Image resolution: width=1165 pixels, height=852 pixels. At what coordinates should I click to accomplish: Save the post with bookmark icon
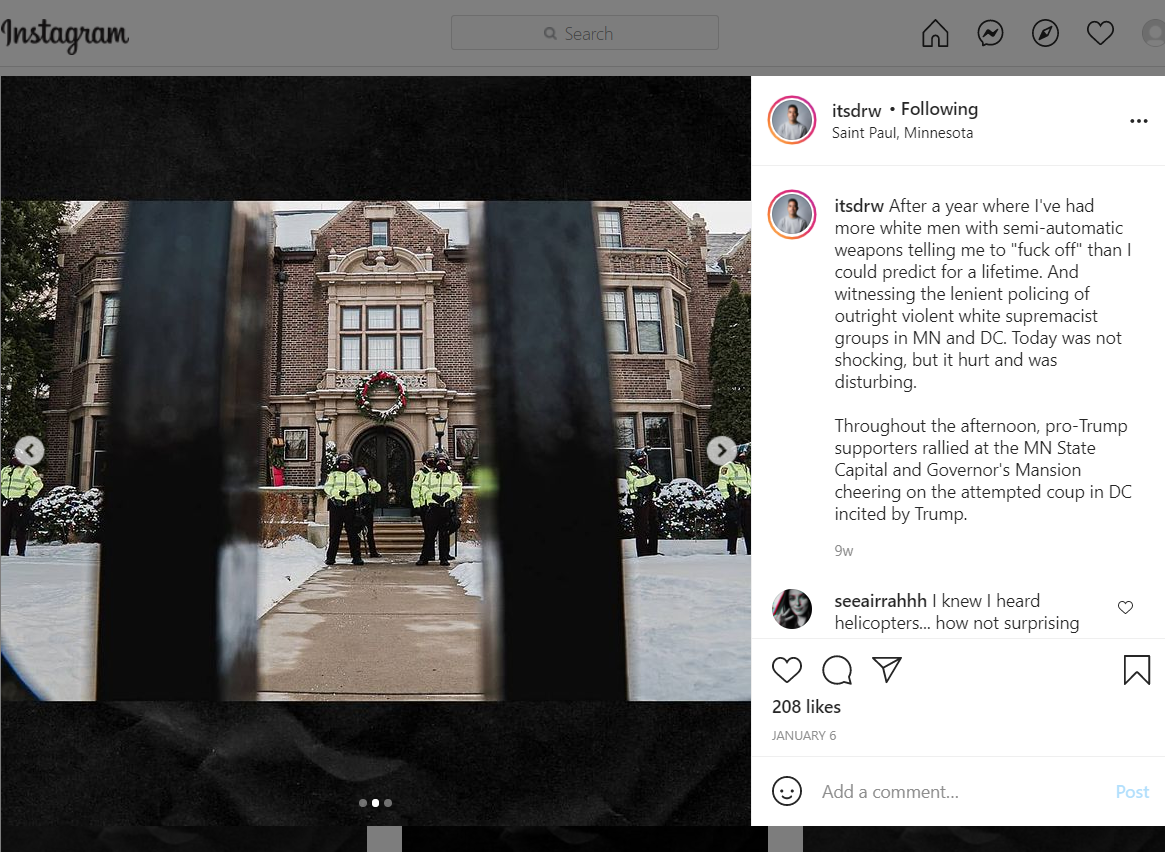pos(1136,670)
